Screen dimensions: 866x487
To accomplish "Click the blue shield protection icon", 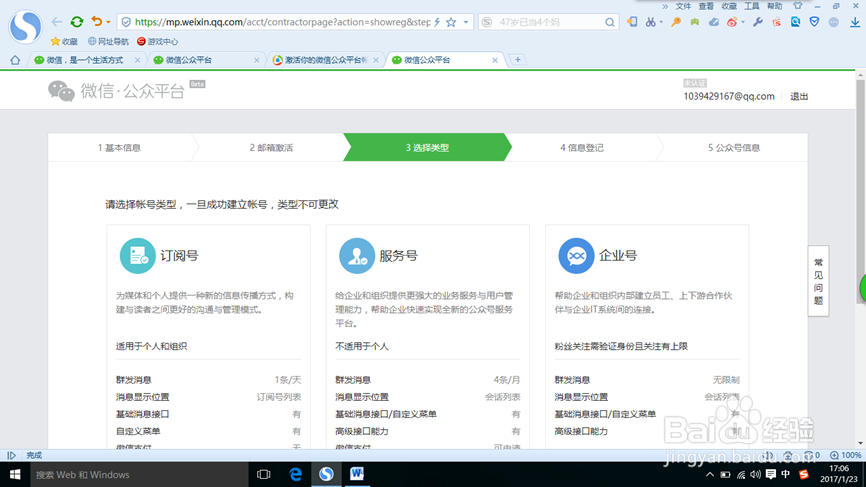I will (x=814, y=22).
